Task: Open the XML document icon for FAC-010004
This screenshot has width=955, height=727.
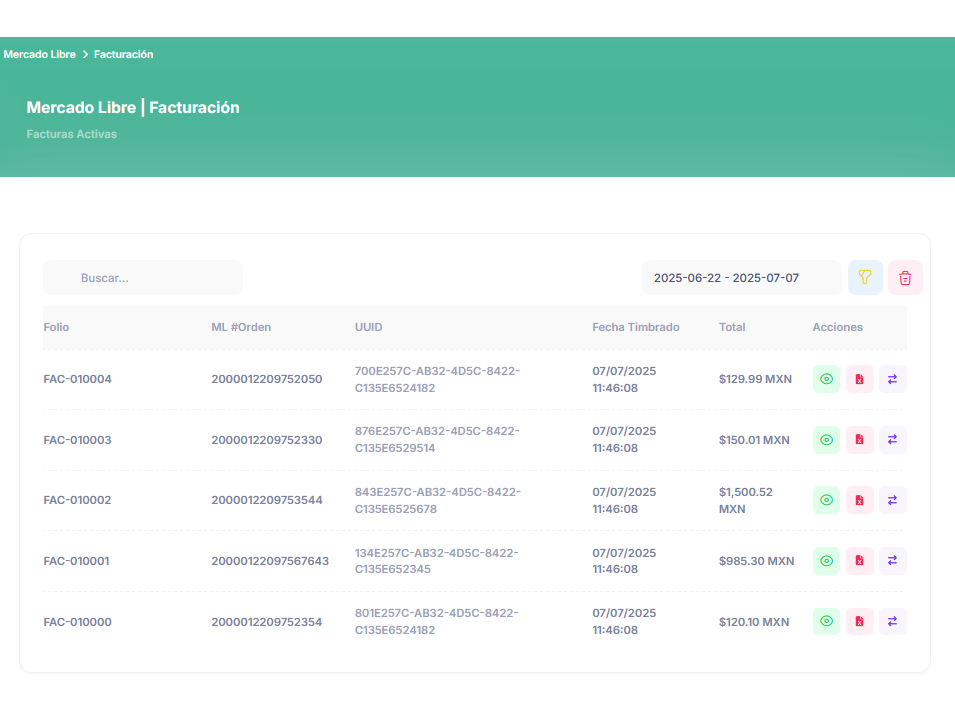Action: (859, 379)
